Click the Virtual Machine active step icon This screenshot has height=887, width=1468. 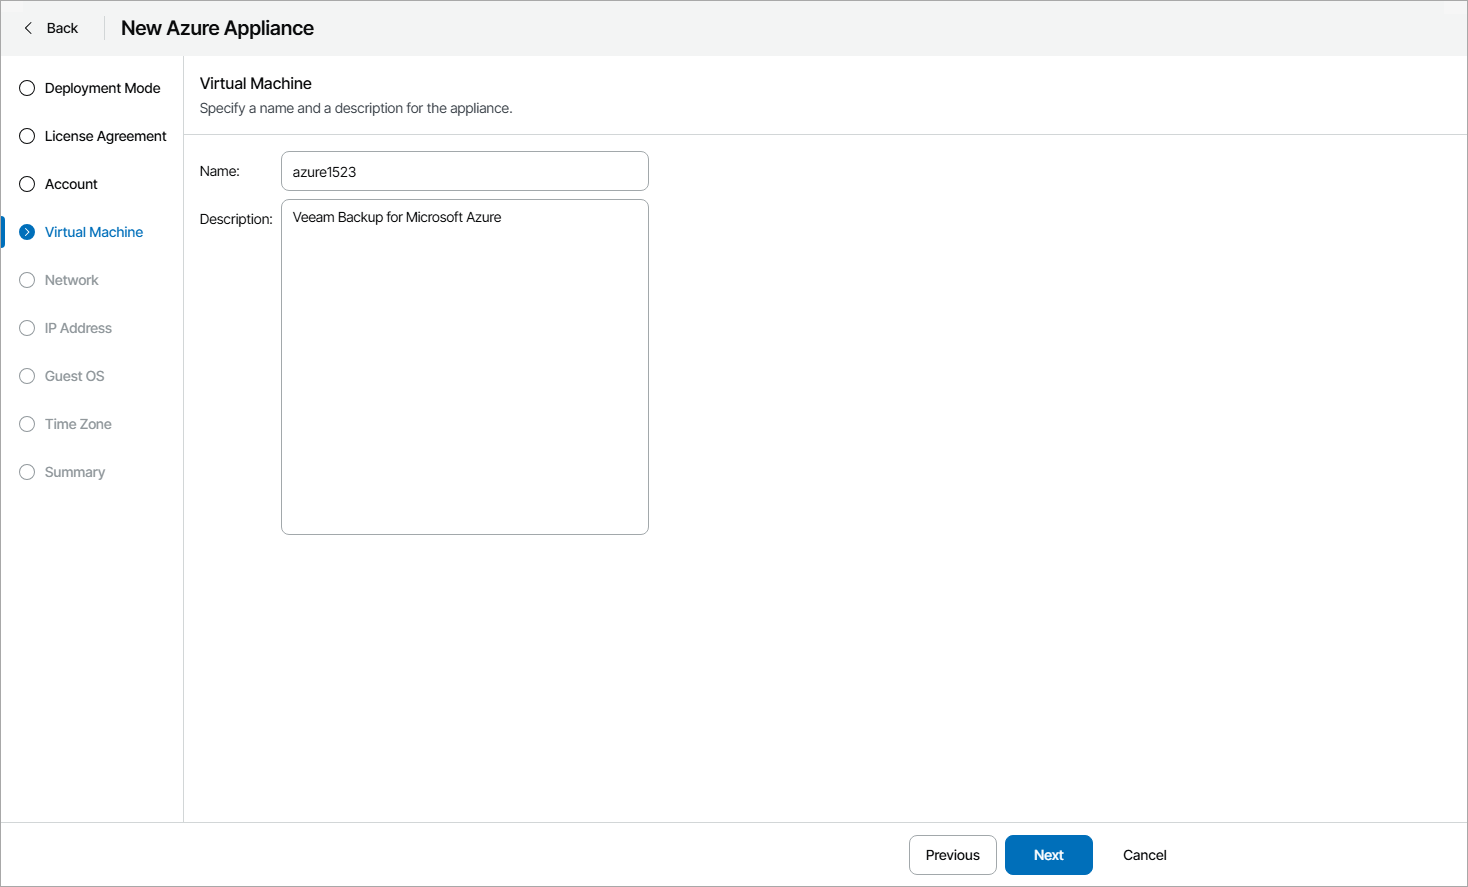27,232
